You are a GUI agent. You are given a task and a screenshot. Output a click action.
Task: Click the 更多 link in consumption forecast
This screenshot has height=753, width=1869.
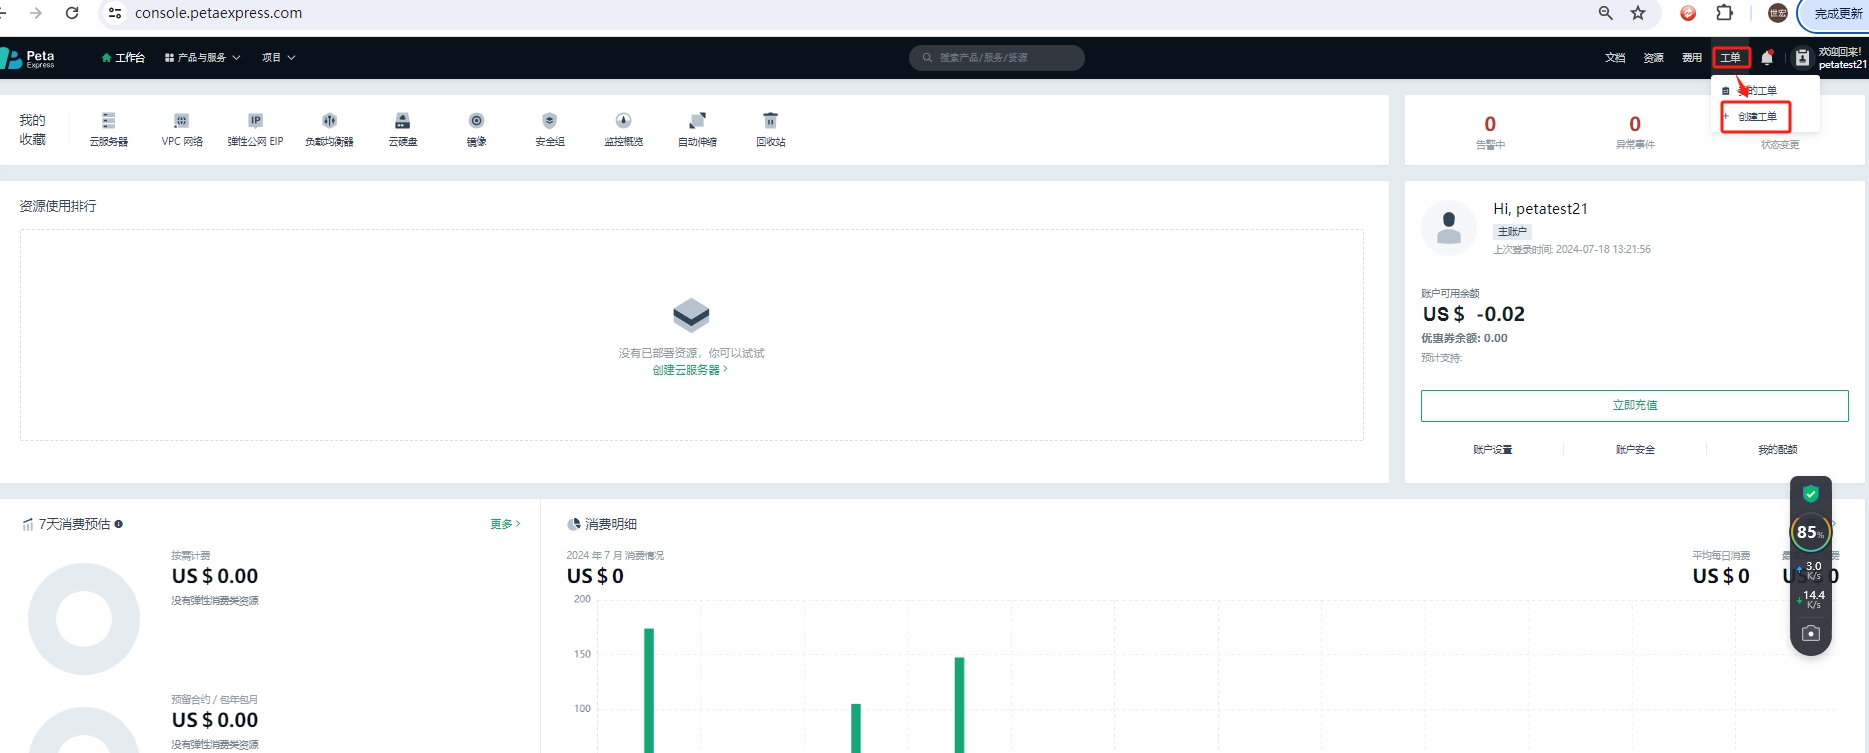click(505, 524)
